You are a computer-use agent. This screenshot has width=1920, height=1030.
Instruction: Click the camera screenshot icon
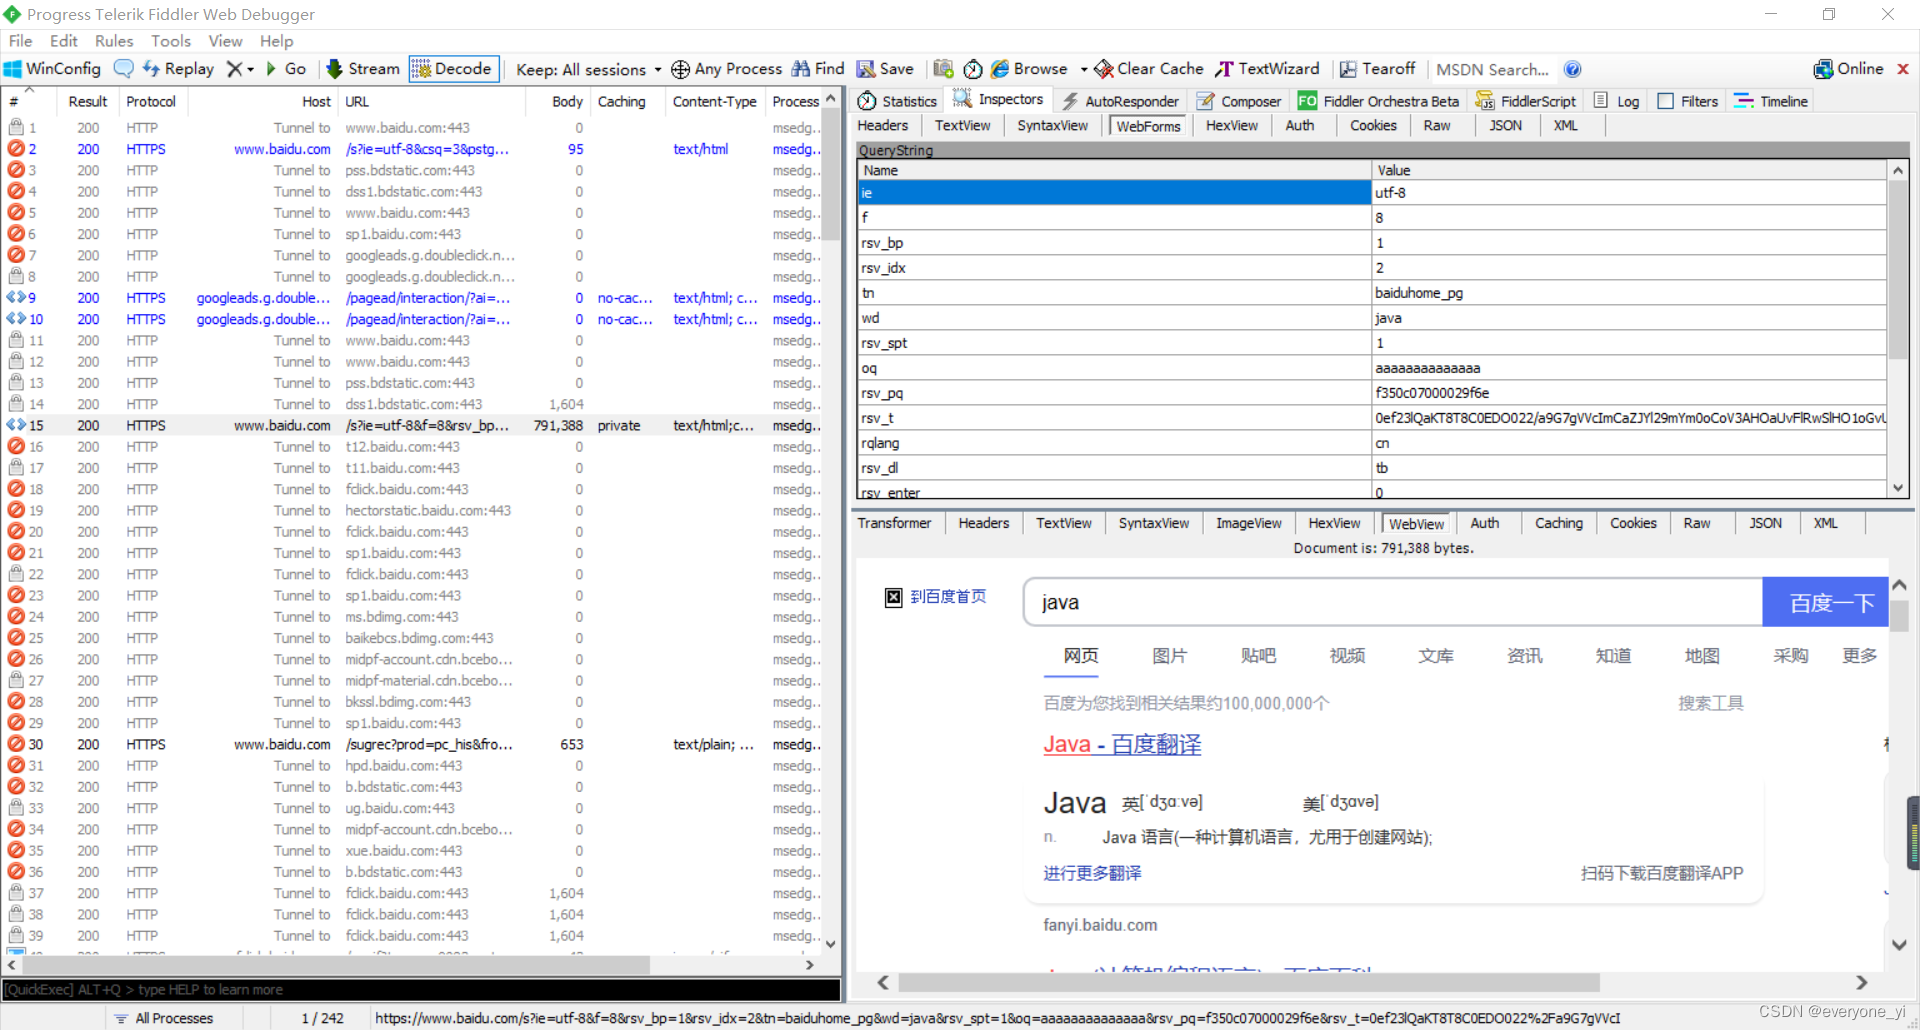point(943,69)
